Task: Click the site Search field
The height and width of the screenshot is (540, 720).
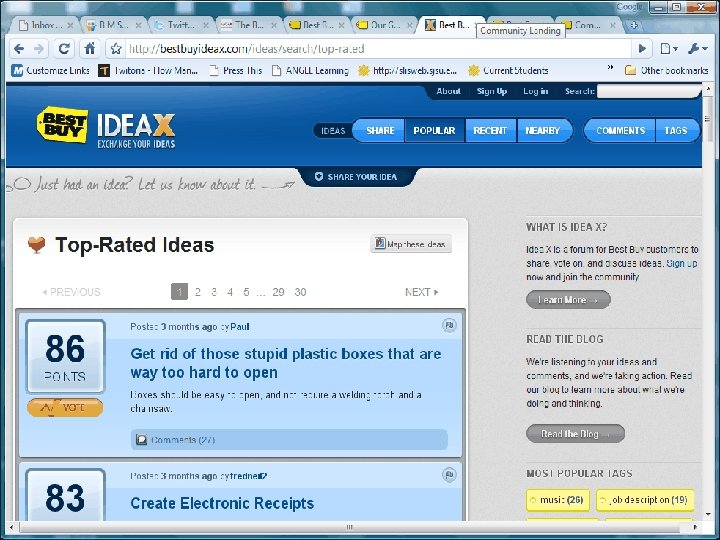Action: pyautogui.click(x=648, y=91)
